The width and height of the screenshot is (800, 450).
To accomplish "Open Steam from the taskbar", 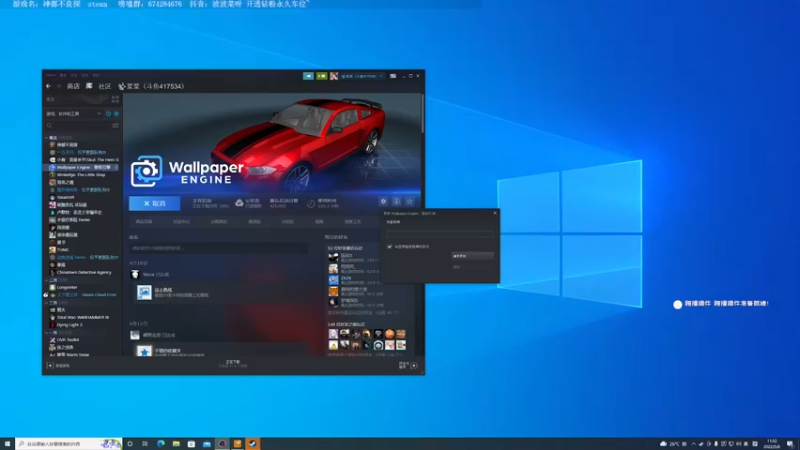I will [x=253, y=444].
